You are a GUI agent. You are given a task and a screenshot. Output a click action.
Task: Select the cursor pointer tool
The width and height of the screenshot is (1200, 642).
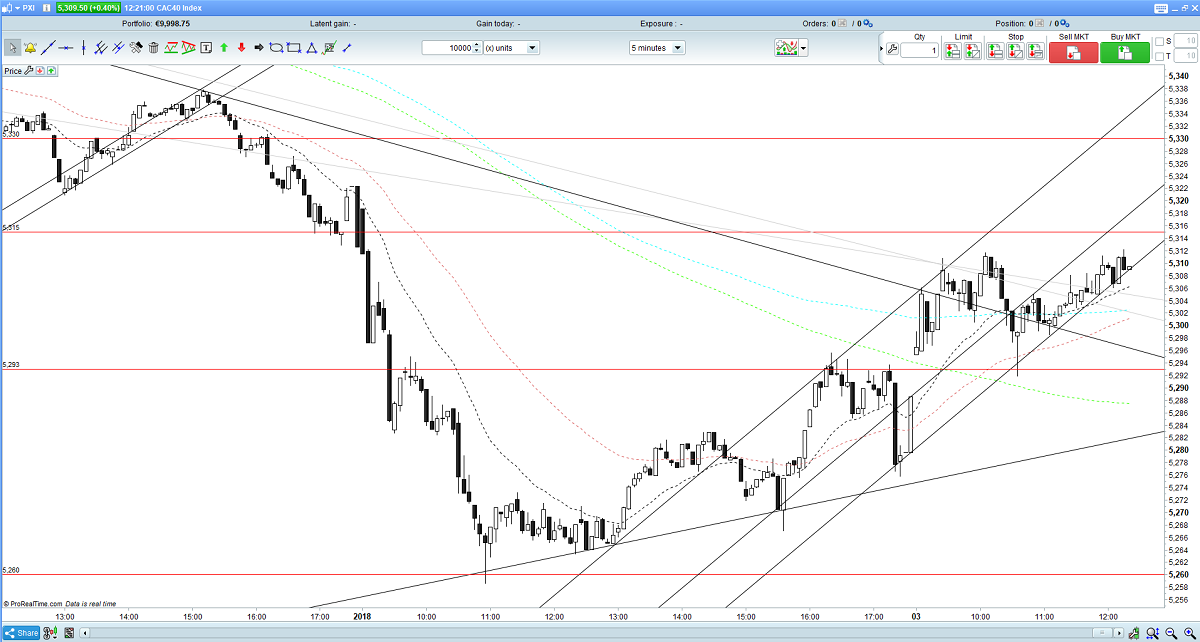pos(13,48)
